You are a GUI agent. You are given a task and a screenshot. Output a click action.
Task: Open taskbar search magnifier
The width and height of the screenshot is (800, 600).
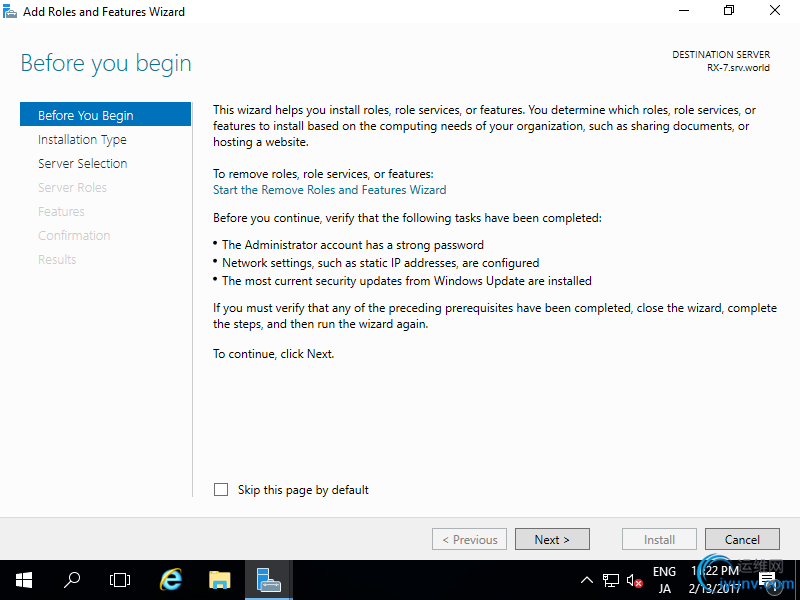pos(72,580)
